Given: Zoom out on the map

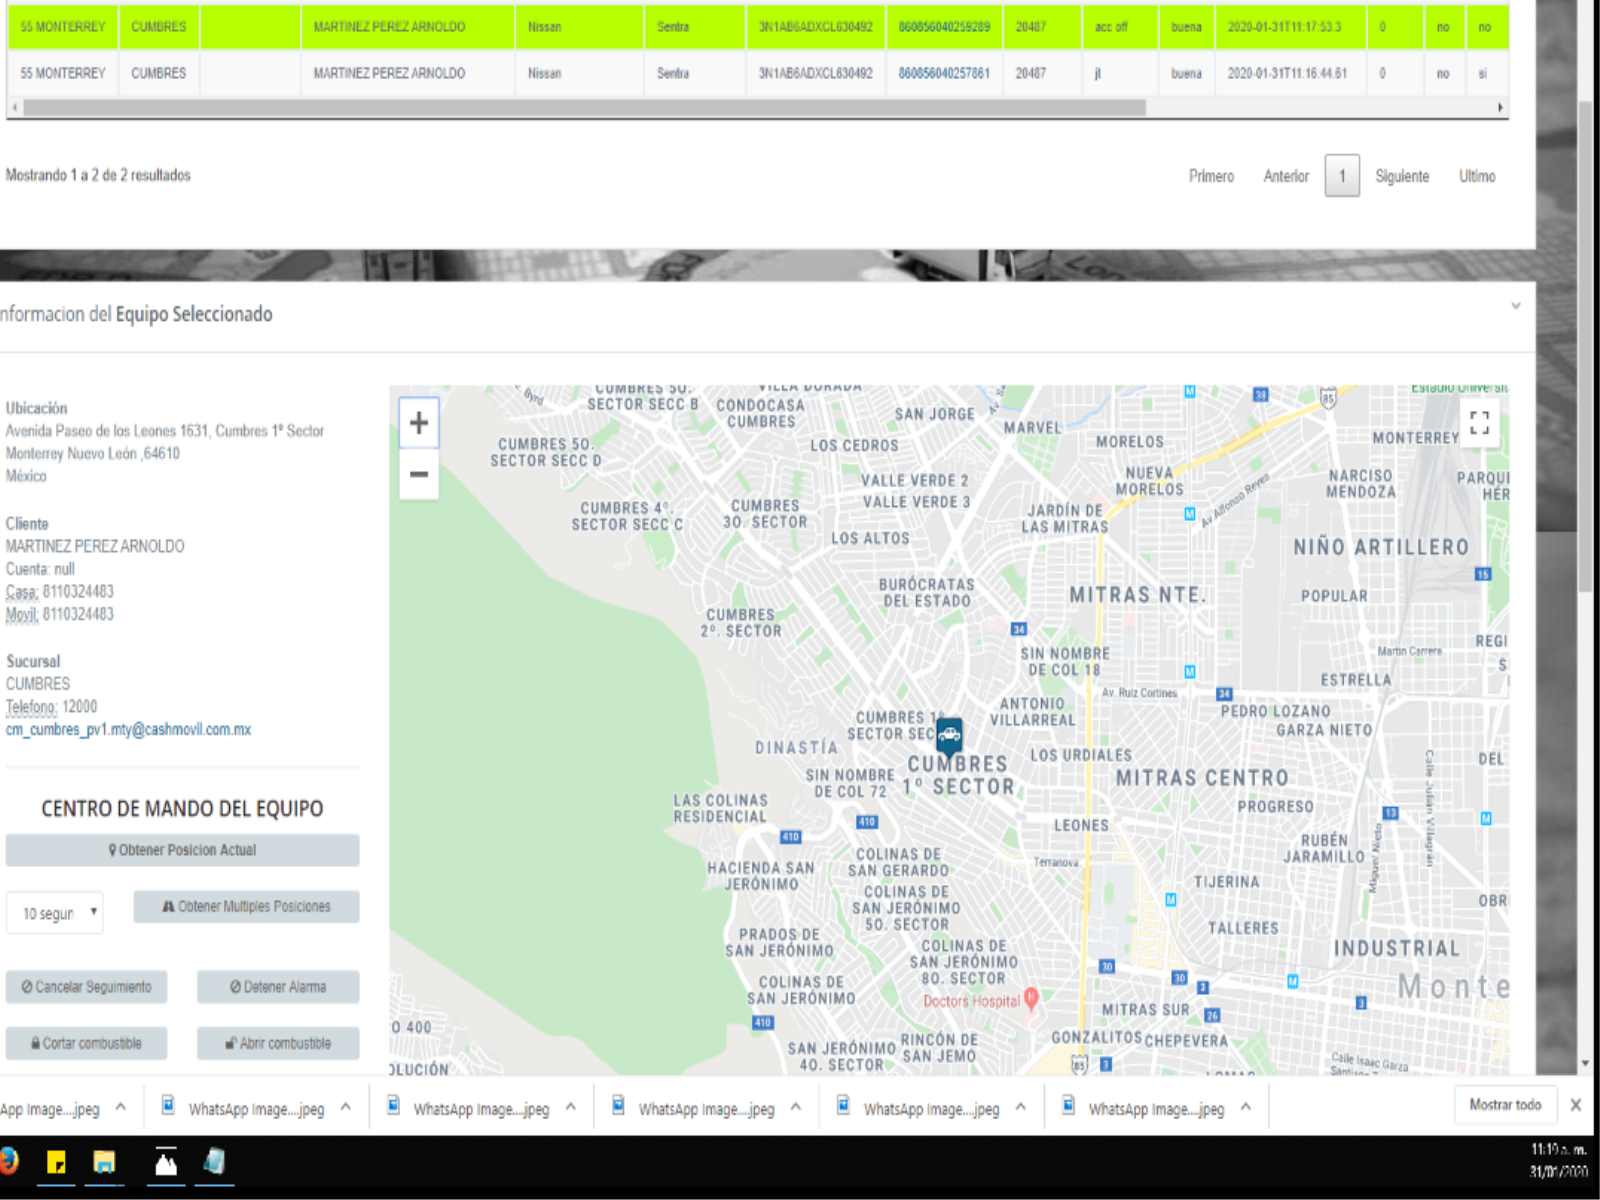Looking at the screenshot, I should pyautogui.click(x=419, y=474).
